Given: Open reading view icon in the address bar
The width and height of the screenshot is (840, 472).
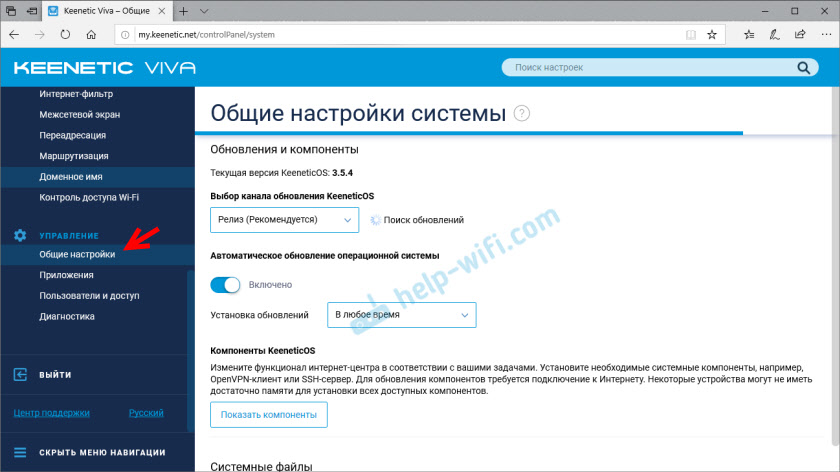Looking at the screenshot, I should 691,35.
